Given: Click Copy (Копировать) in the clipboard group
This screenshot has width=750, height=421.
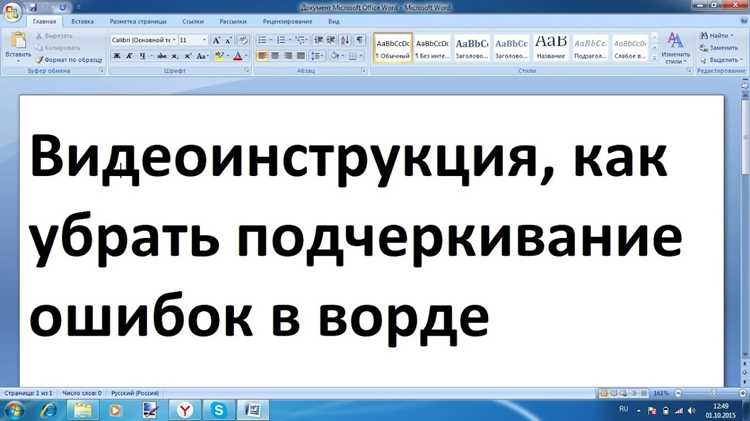Looking at the screenshot, I should point(58,48).
